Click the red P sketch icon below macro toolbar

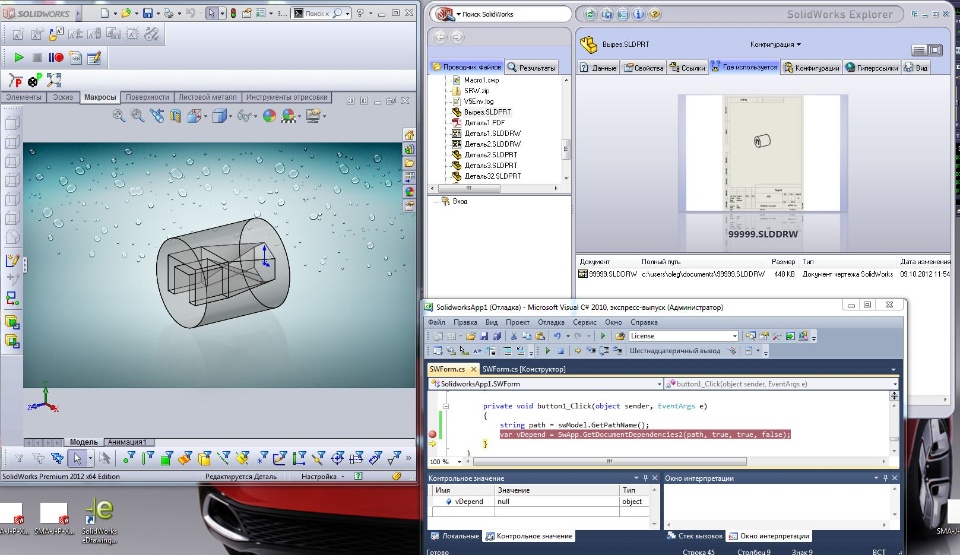(15, 80)
